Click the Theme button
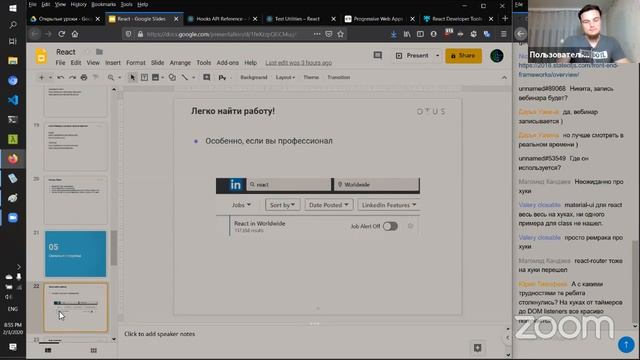 pyautogui.click(x=311, y=77)
